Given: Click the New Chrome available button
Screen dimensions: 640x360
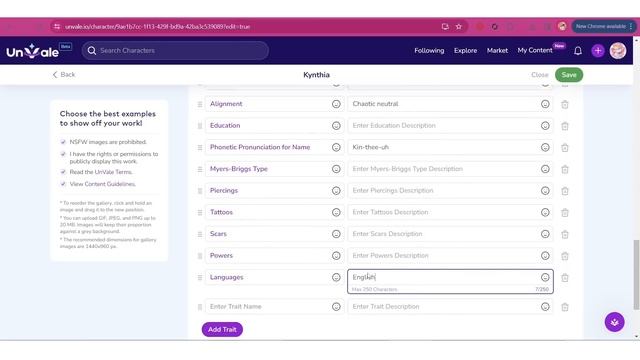Looking at the screenshot, I should coord(603,27).
